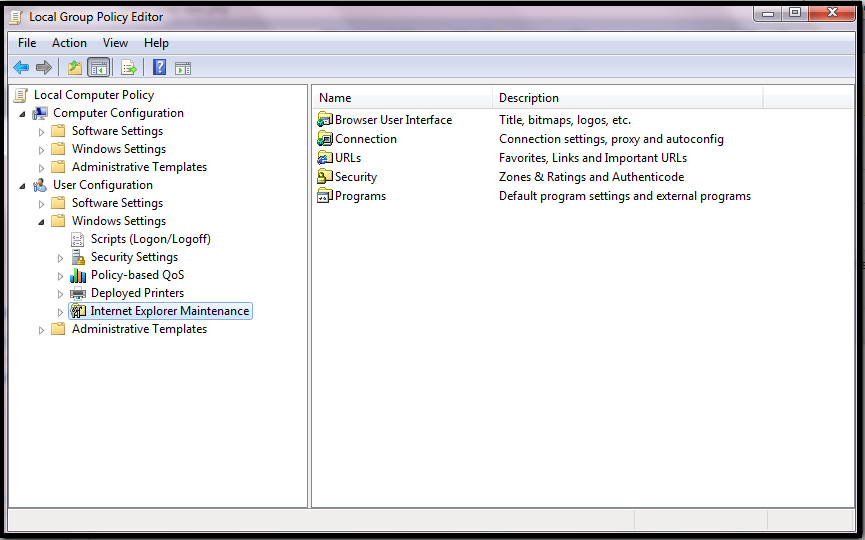Image resolution: width=865 pixels, height=540 pixels.
Task: Click the URLs item icon
Action: coord(325,158)
